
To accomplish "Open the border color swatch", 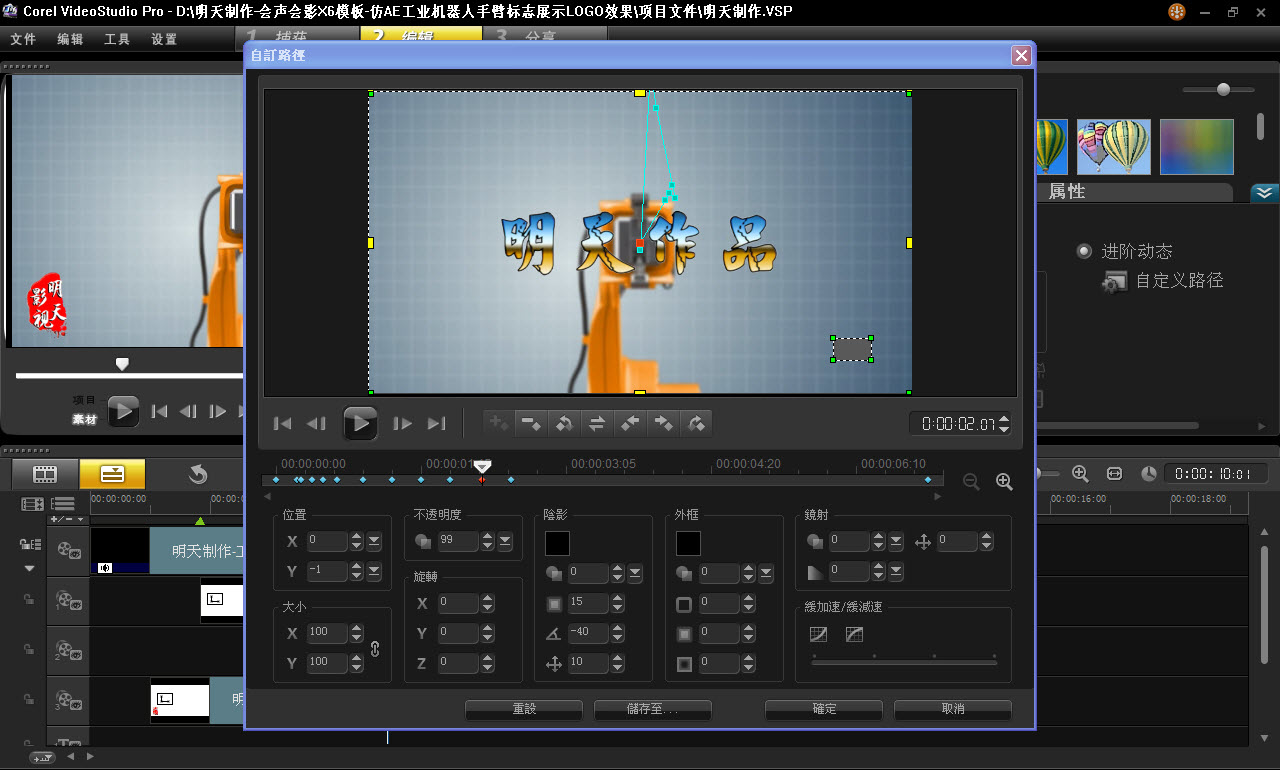I will click(x=688, y=543).
